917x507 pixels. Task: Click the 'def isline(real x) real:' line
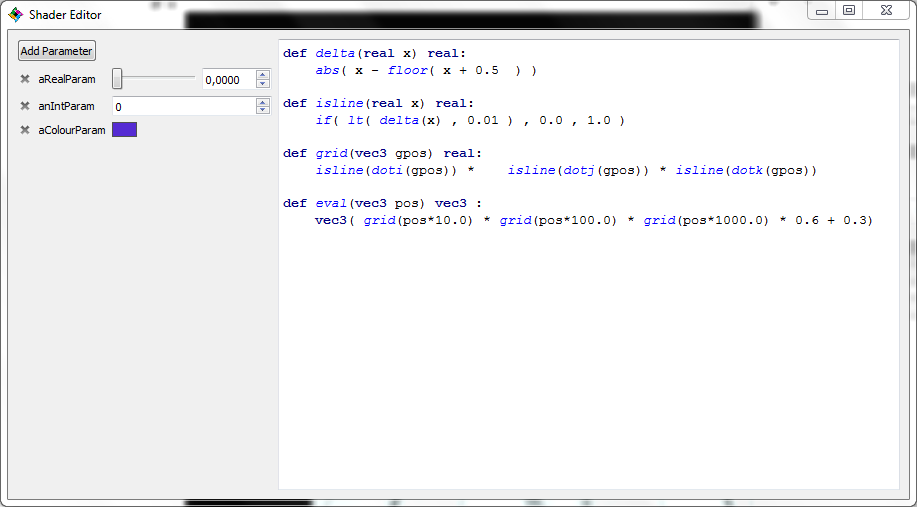(378, 104)
